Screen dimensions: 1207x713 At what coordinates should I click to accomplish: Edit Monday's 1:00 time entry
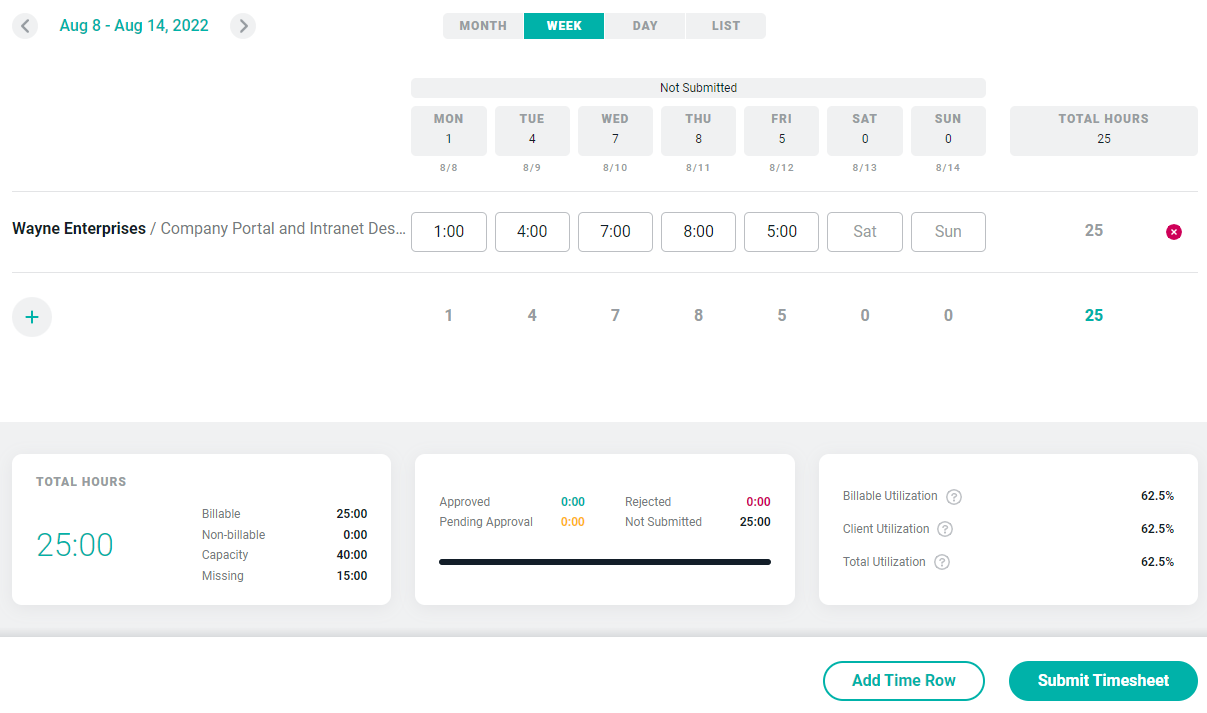tap(449, 232)
